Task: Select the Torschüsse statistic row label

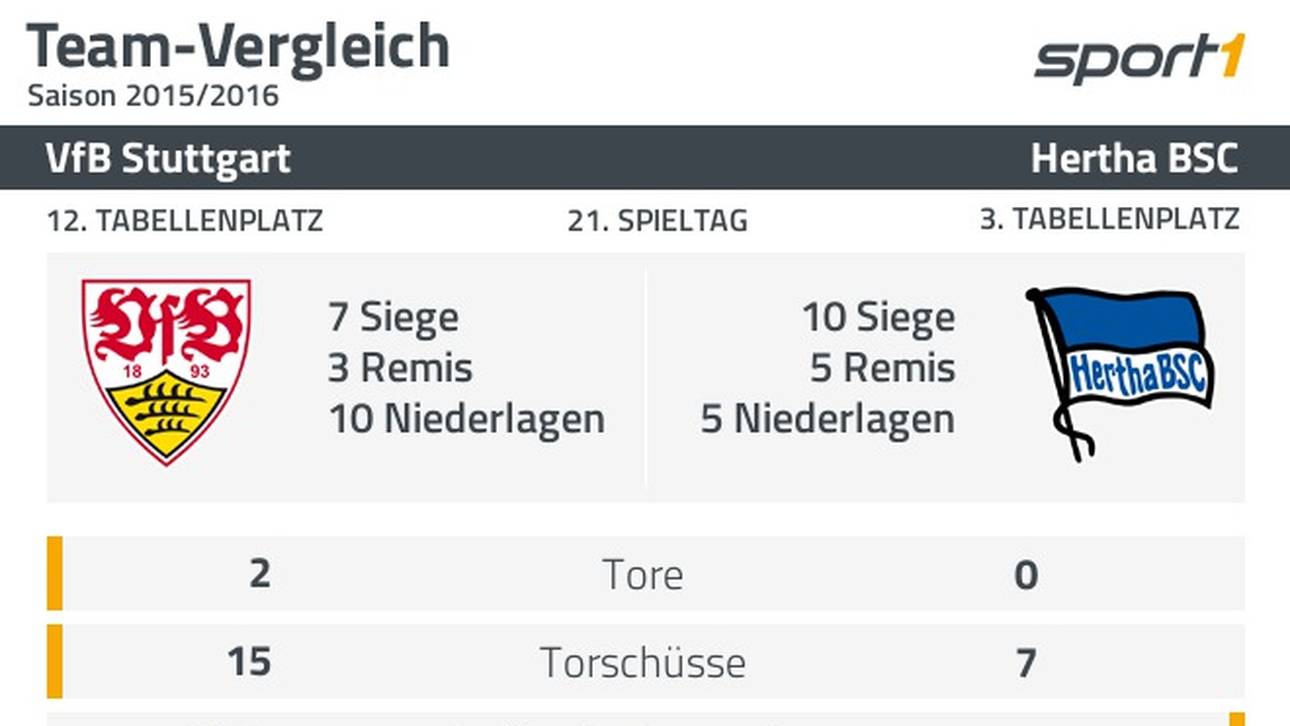Action: (643, 663)
